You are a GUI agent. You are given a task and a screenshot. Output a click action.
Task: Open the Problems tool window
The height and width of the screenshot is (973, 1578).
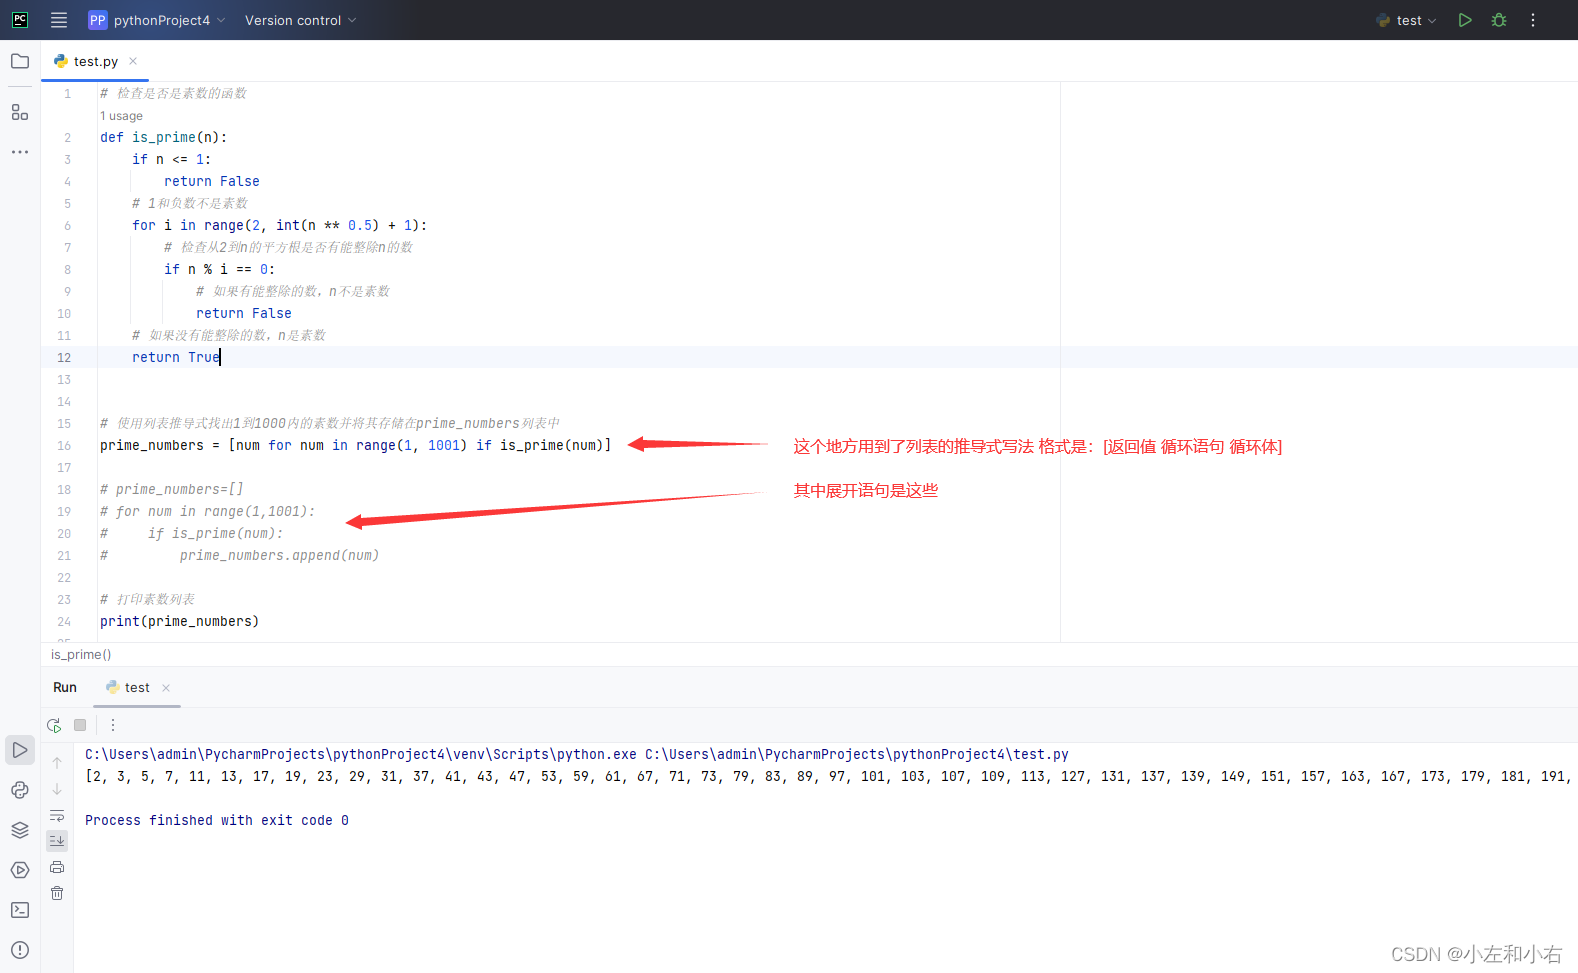[20, 950]
